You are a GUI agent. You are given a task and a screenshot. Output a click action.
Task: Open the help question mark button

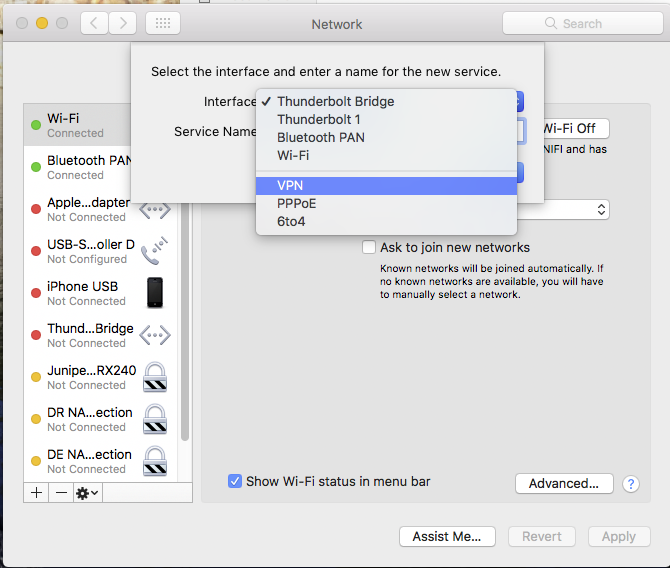pos(631,483)
